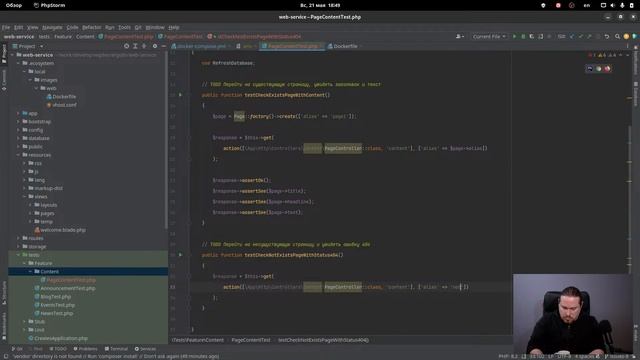The image size is (640, 360).
Task: Open the Navigate menu
Action: [52, 27]
